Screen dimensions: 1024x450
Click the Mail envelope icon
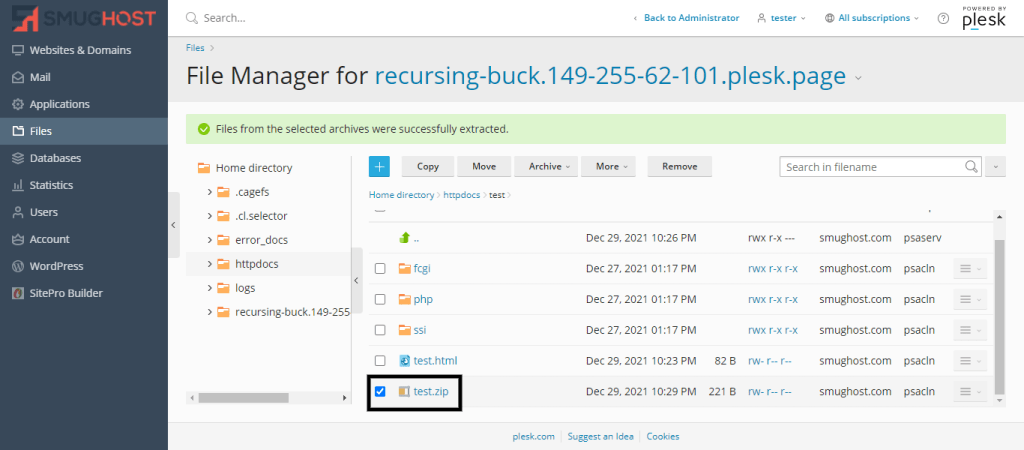tap(18, 77)
